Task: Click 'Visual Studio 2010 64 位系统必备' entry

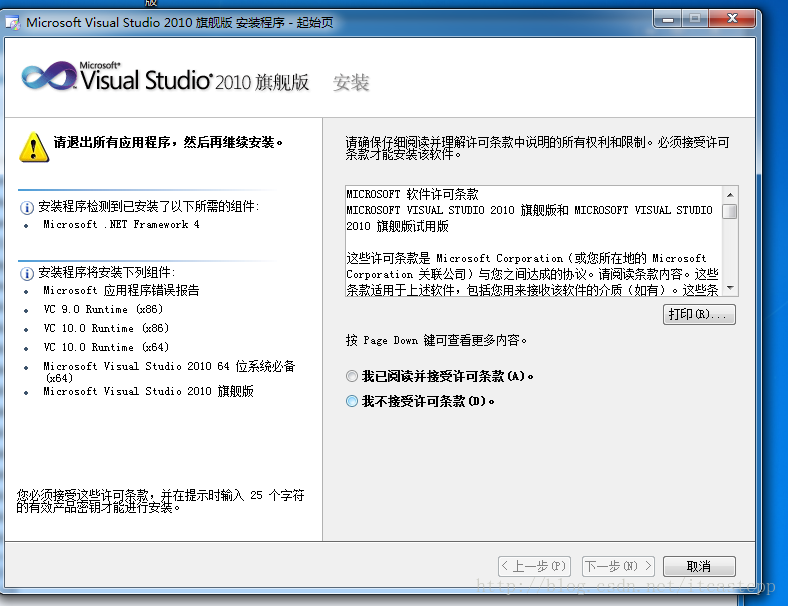Action: pos(169,371)
